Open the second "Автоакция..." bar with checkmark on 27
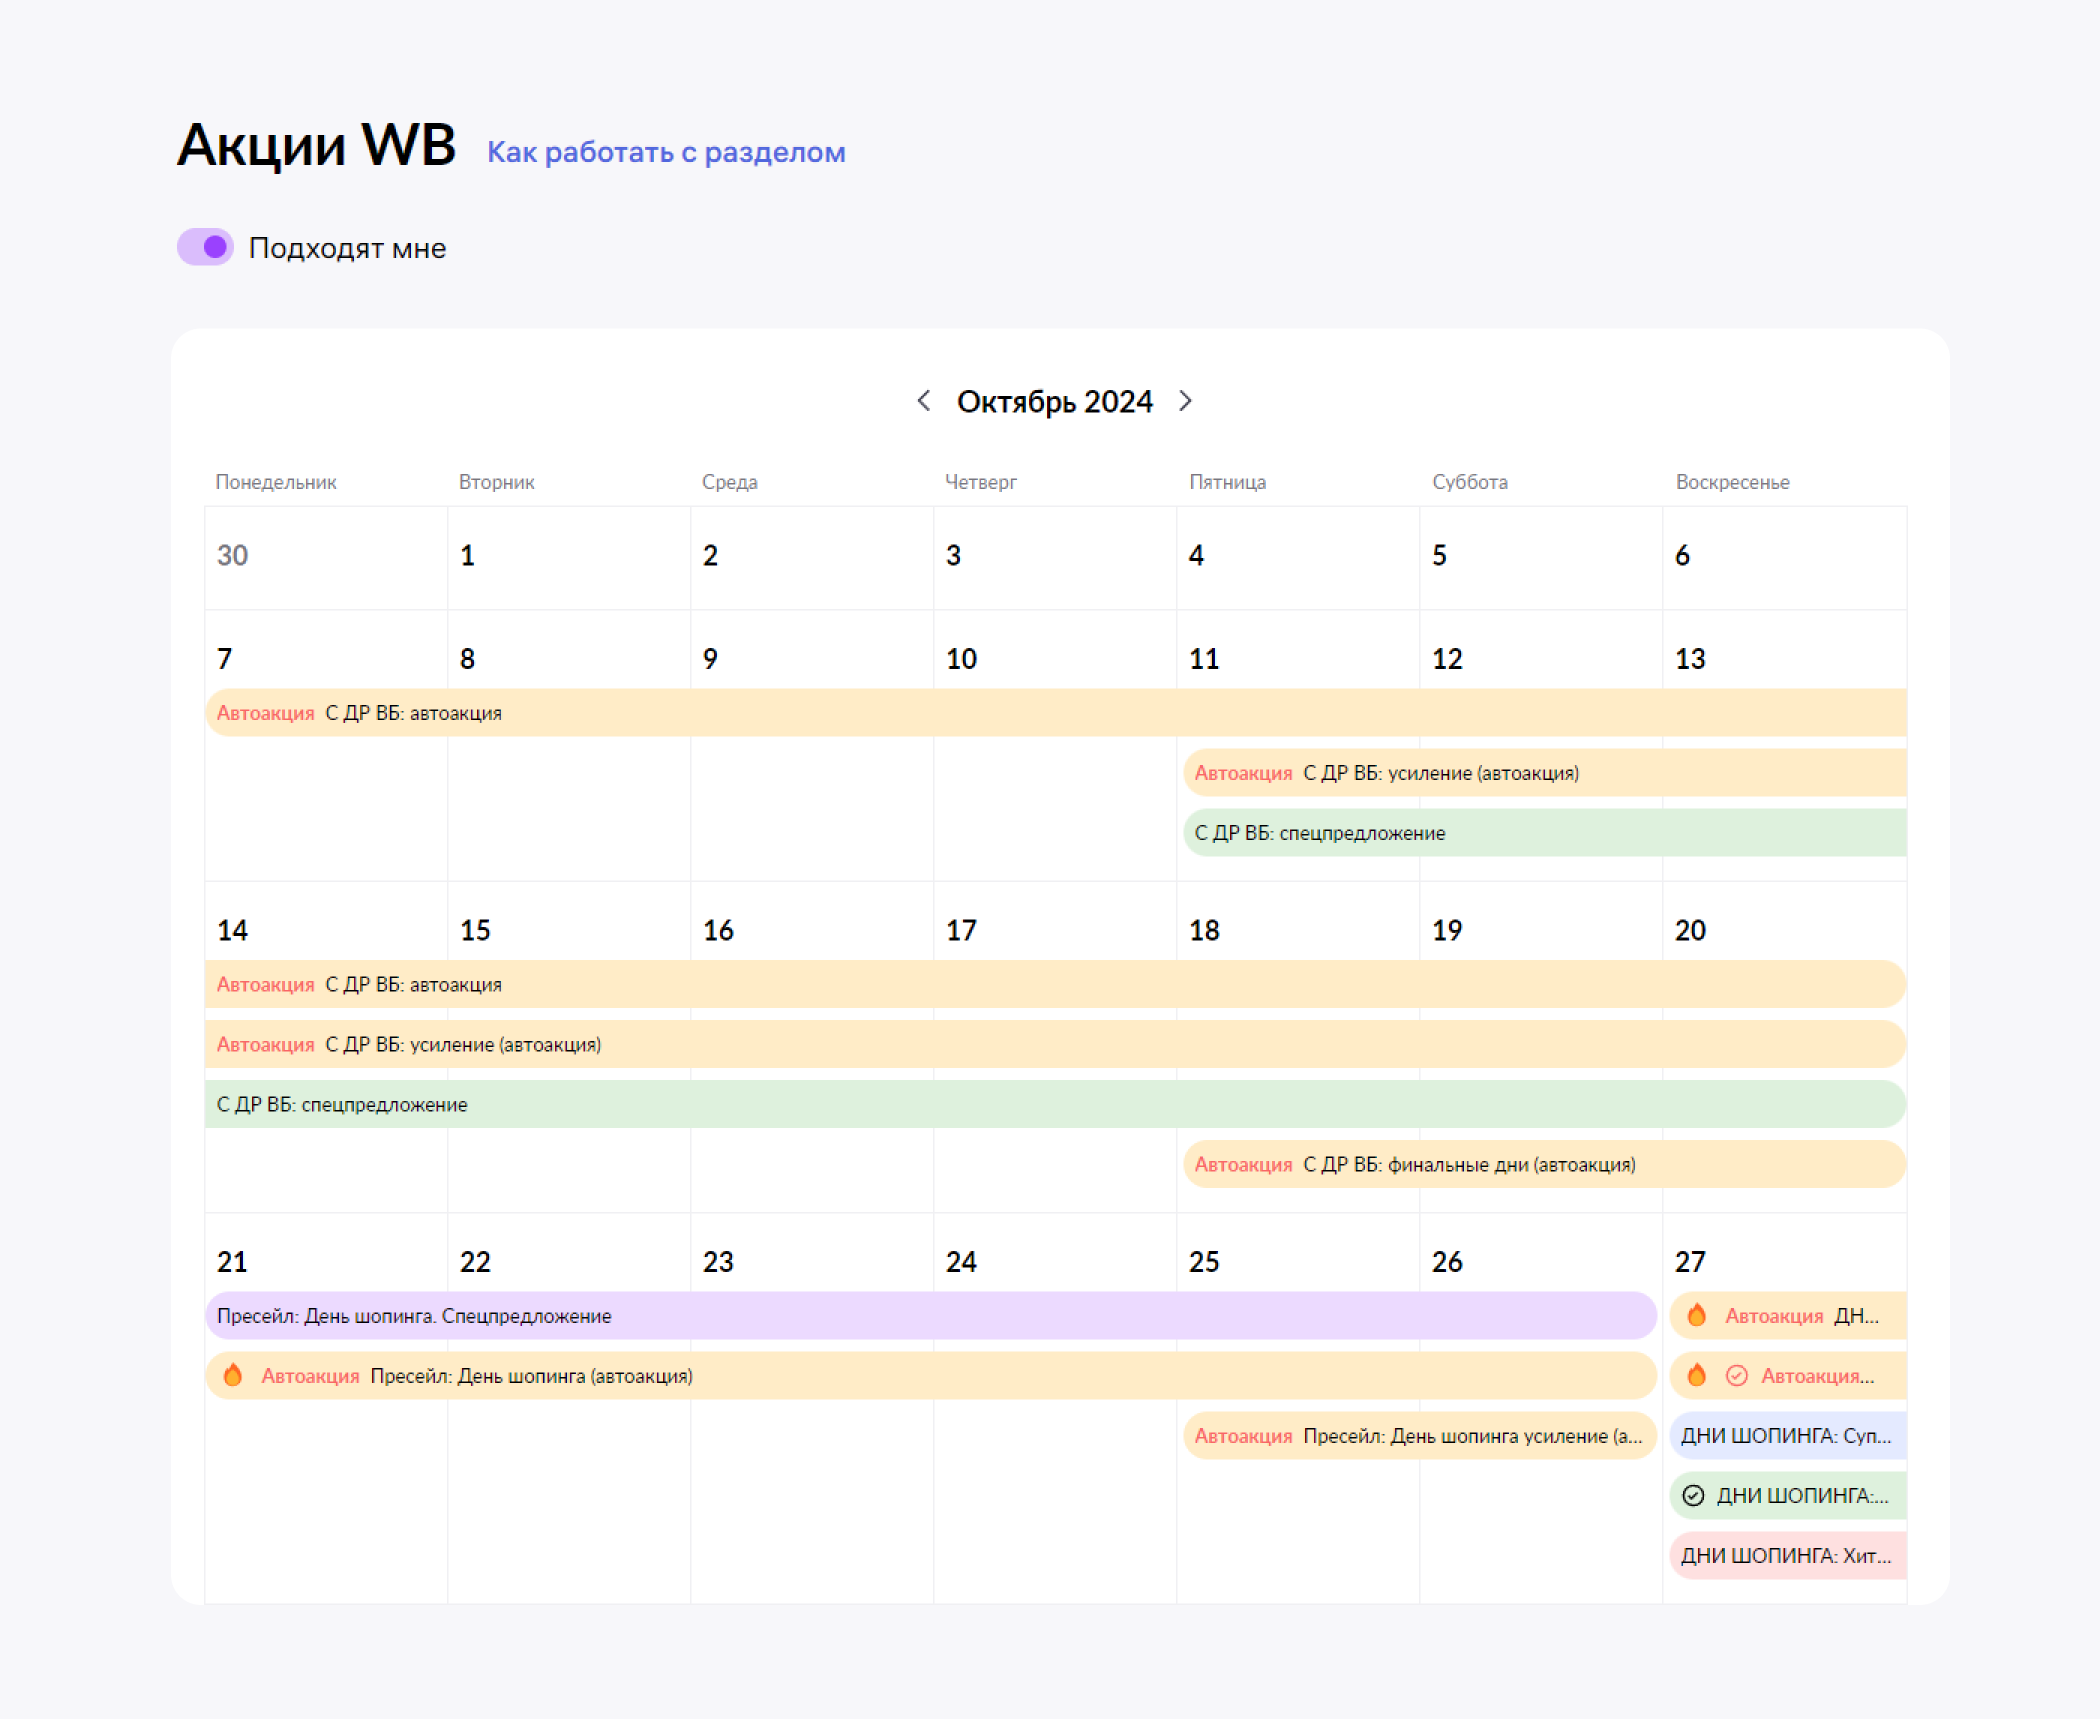 tap(1788, 1376)
